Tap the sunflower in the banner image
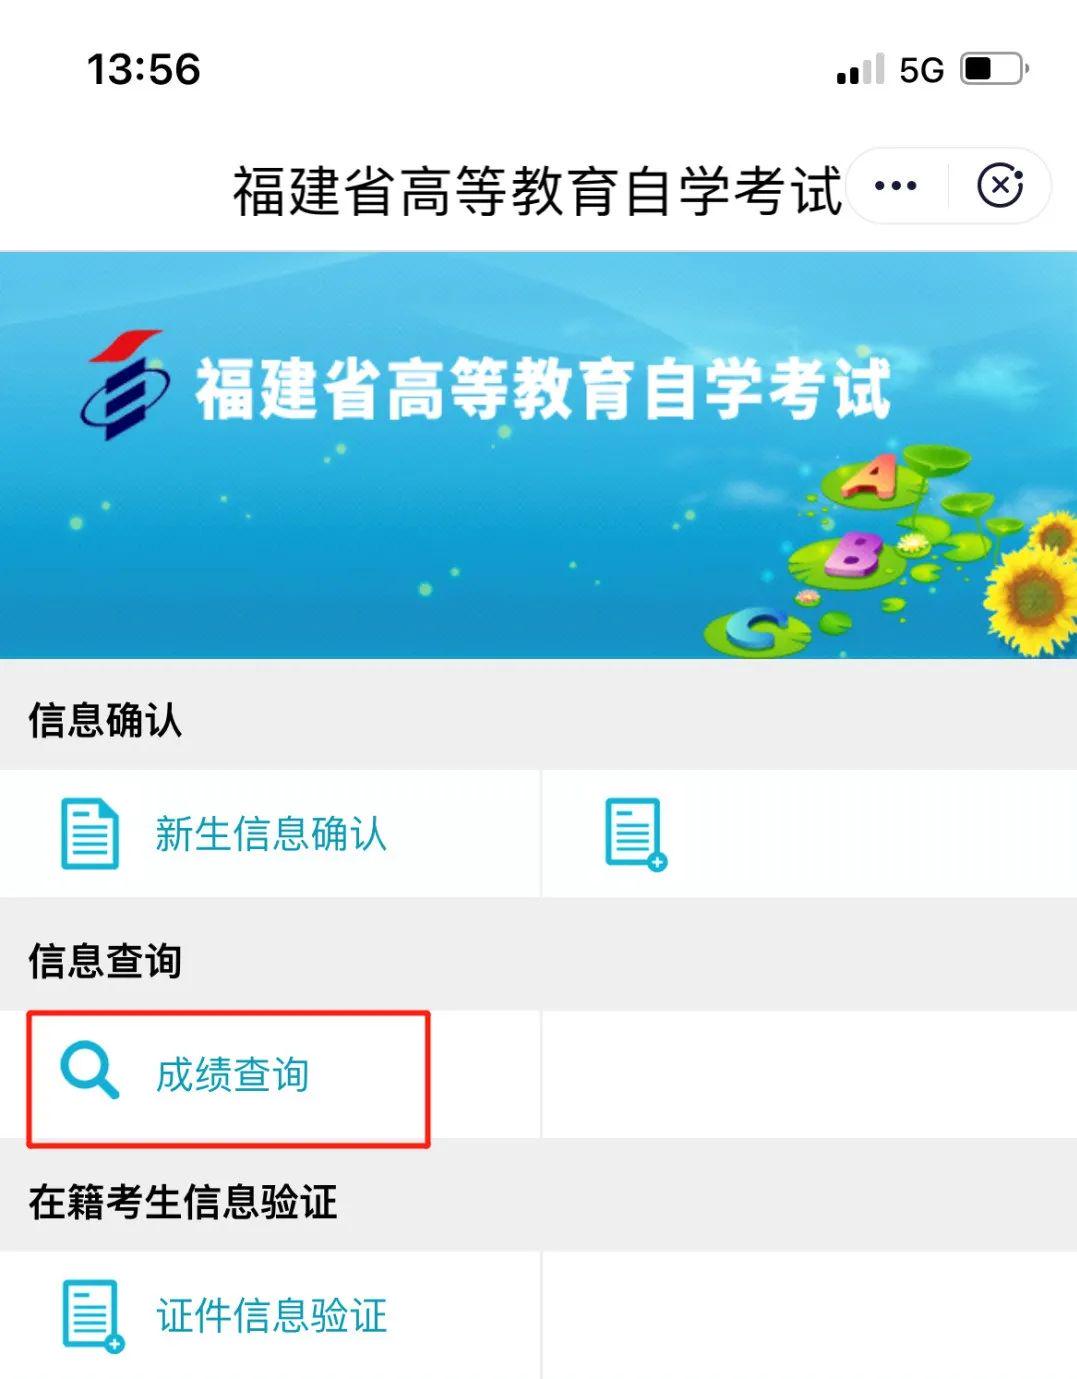The height and width of the screenshot is (1379, 1077). pos(1030,593)
